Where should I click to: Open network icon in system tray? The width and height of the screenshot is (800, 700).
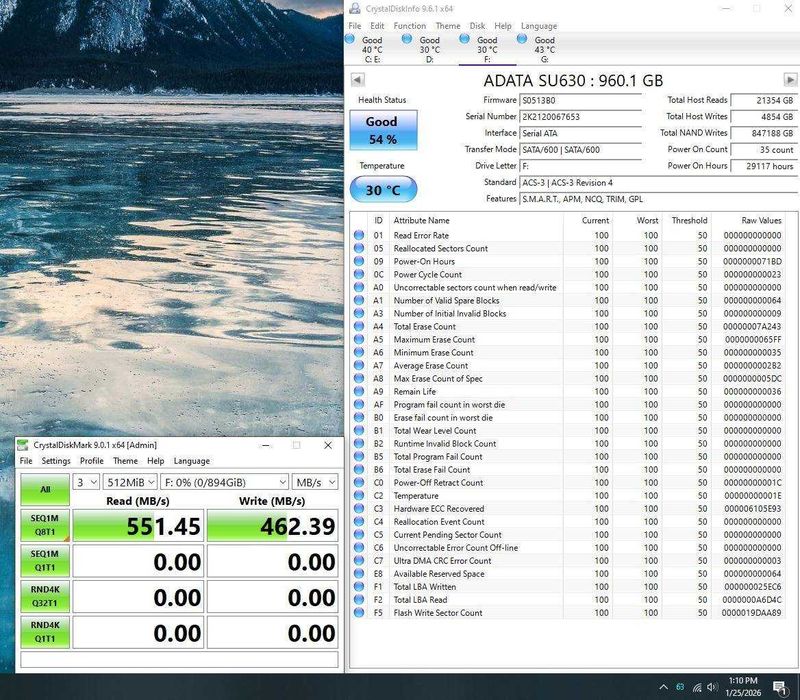[696, 687]
